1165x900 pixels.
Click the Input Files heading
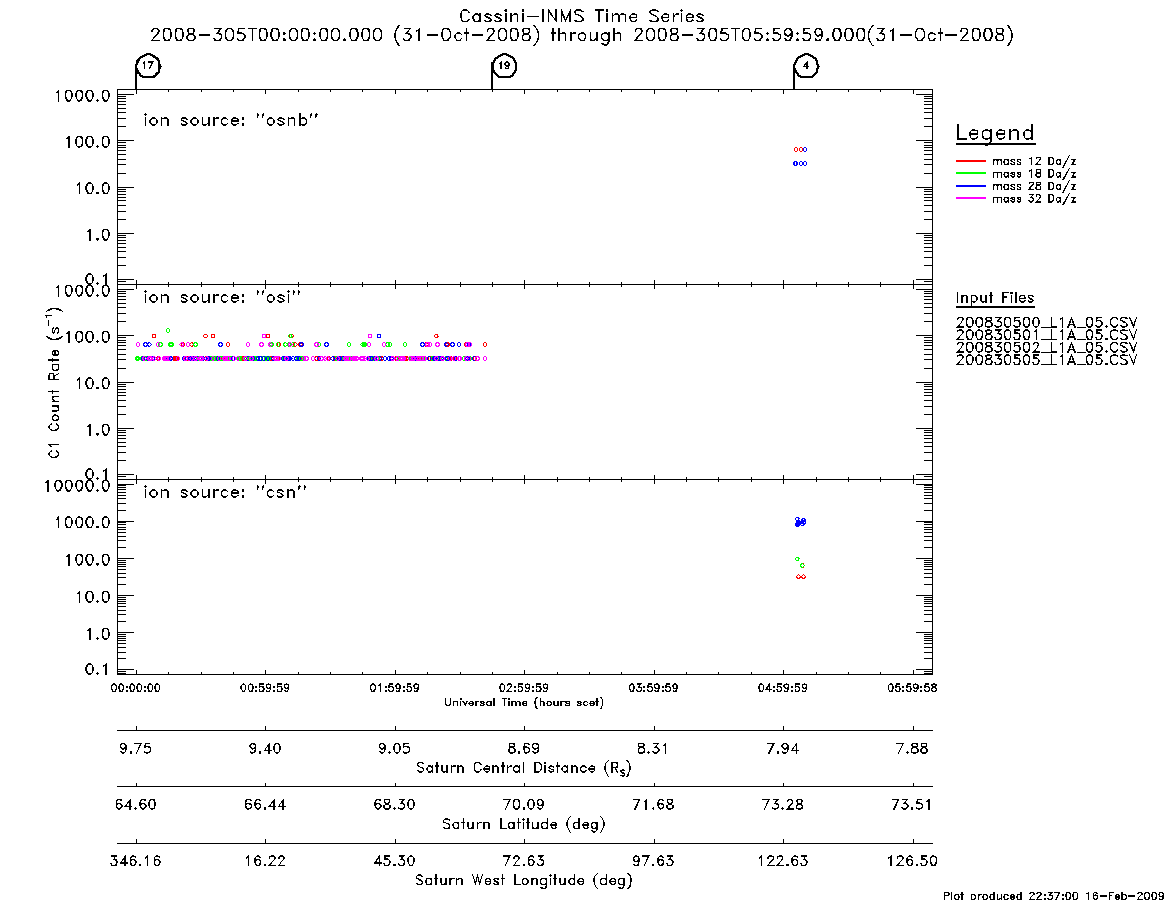click(995, 298)
